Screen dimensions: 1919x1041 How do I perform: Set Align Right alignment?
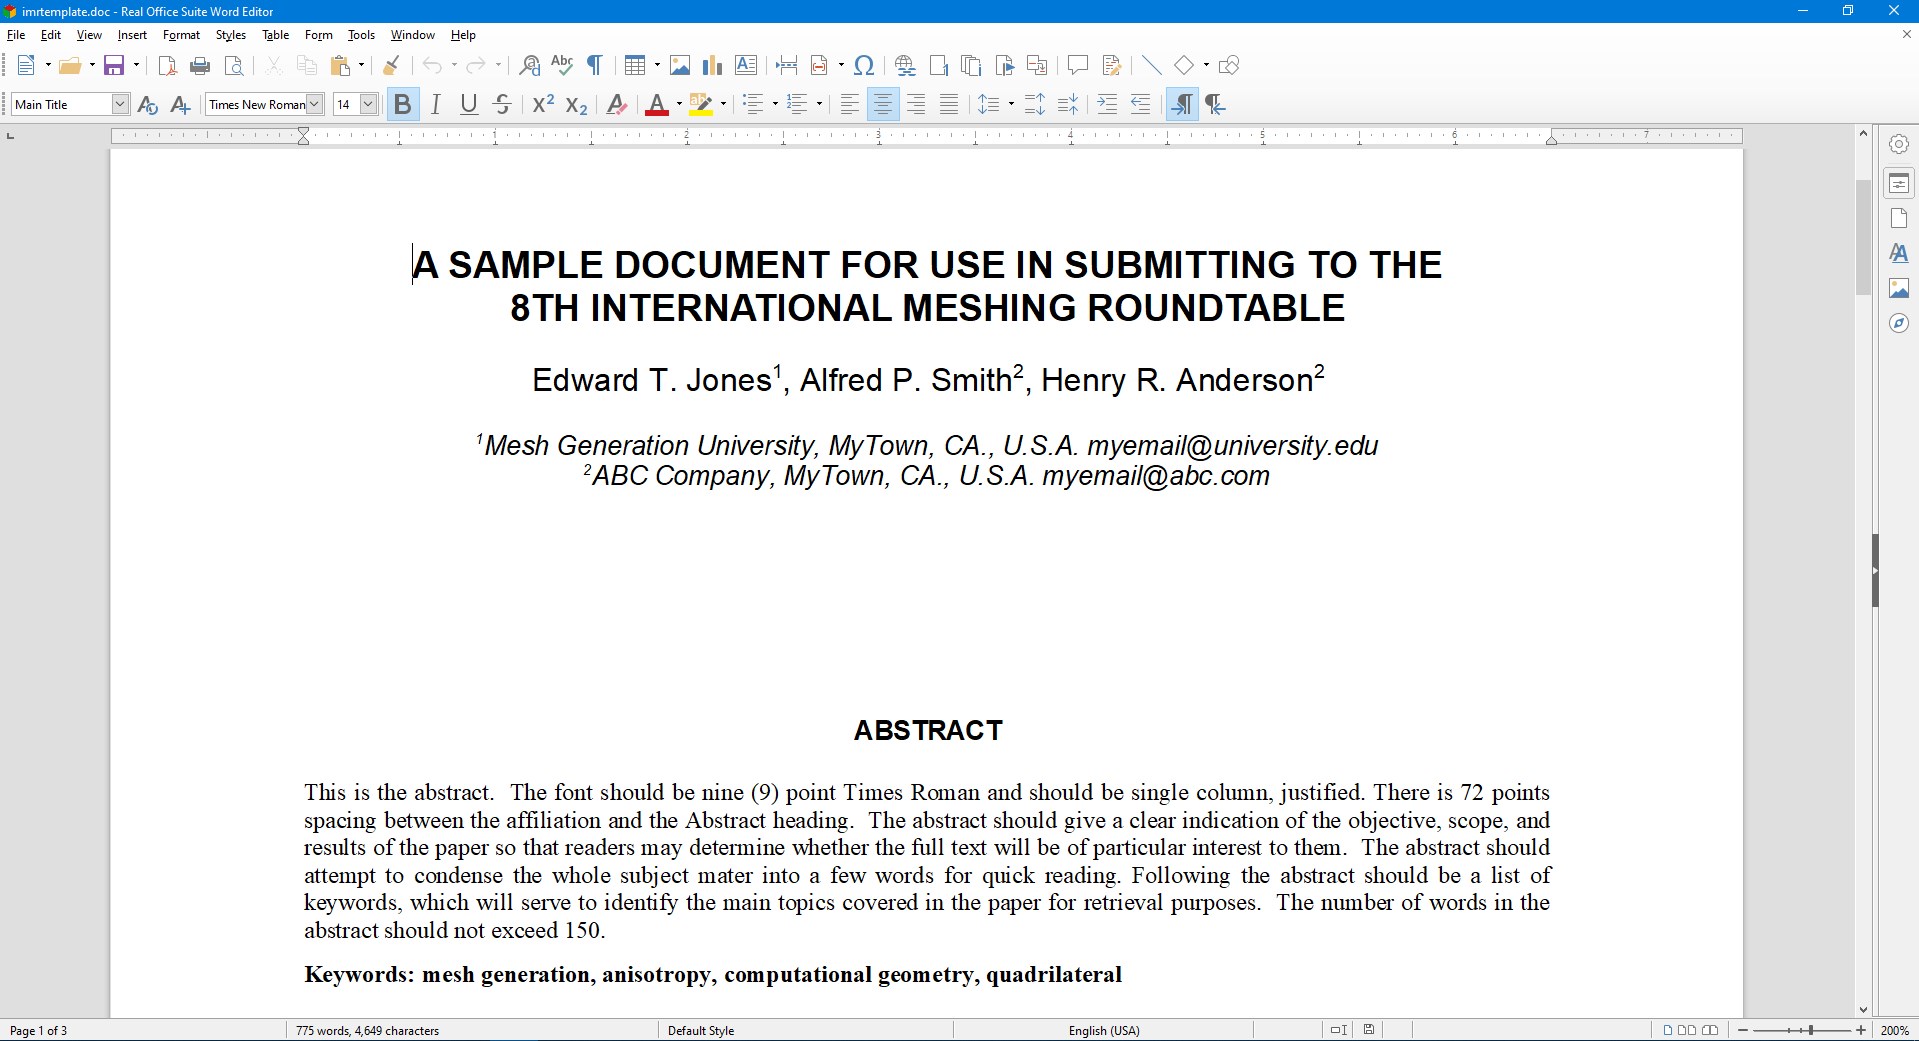(916, 104)
